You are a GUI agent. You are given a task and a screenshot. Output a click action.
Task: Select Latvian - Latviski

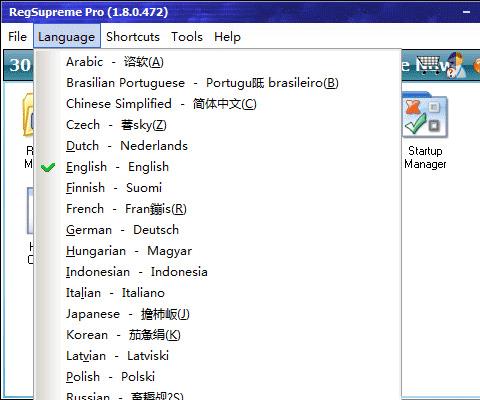click(218, 356)
